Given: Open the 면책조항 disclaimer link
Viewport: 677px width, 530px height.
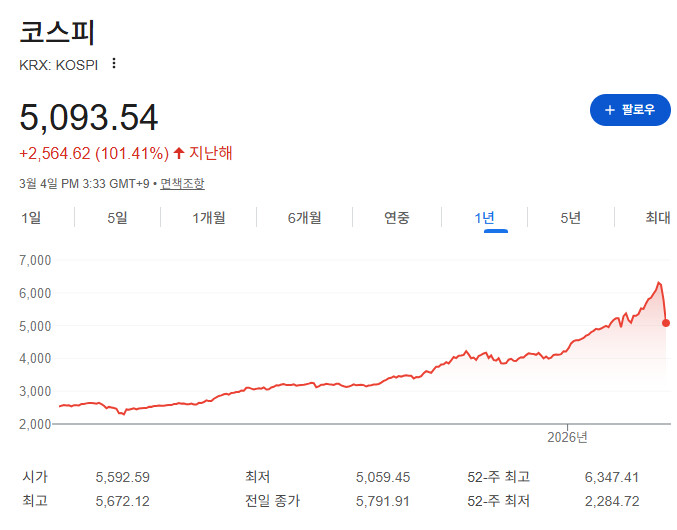Looking at the screenshot, I should 182,183.
